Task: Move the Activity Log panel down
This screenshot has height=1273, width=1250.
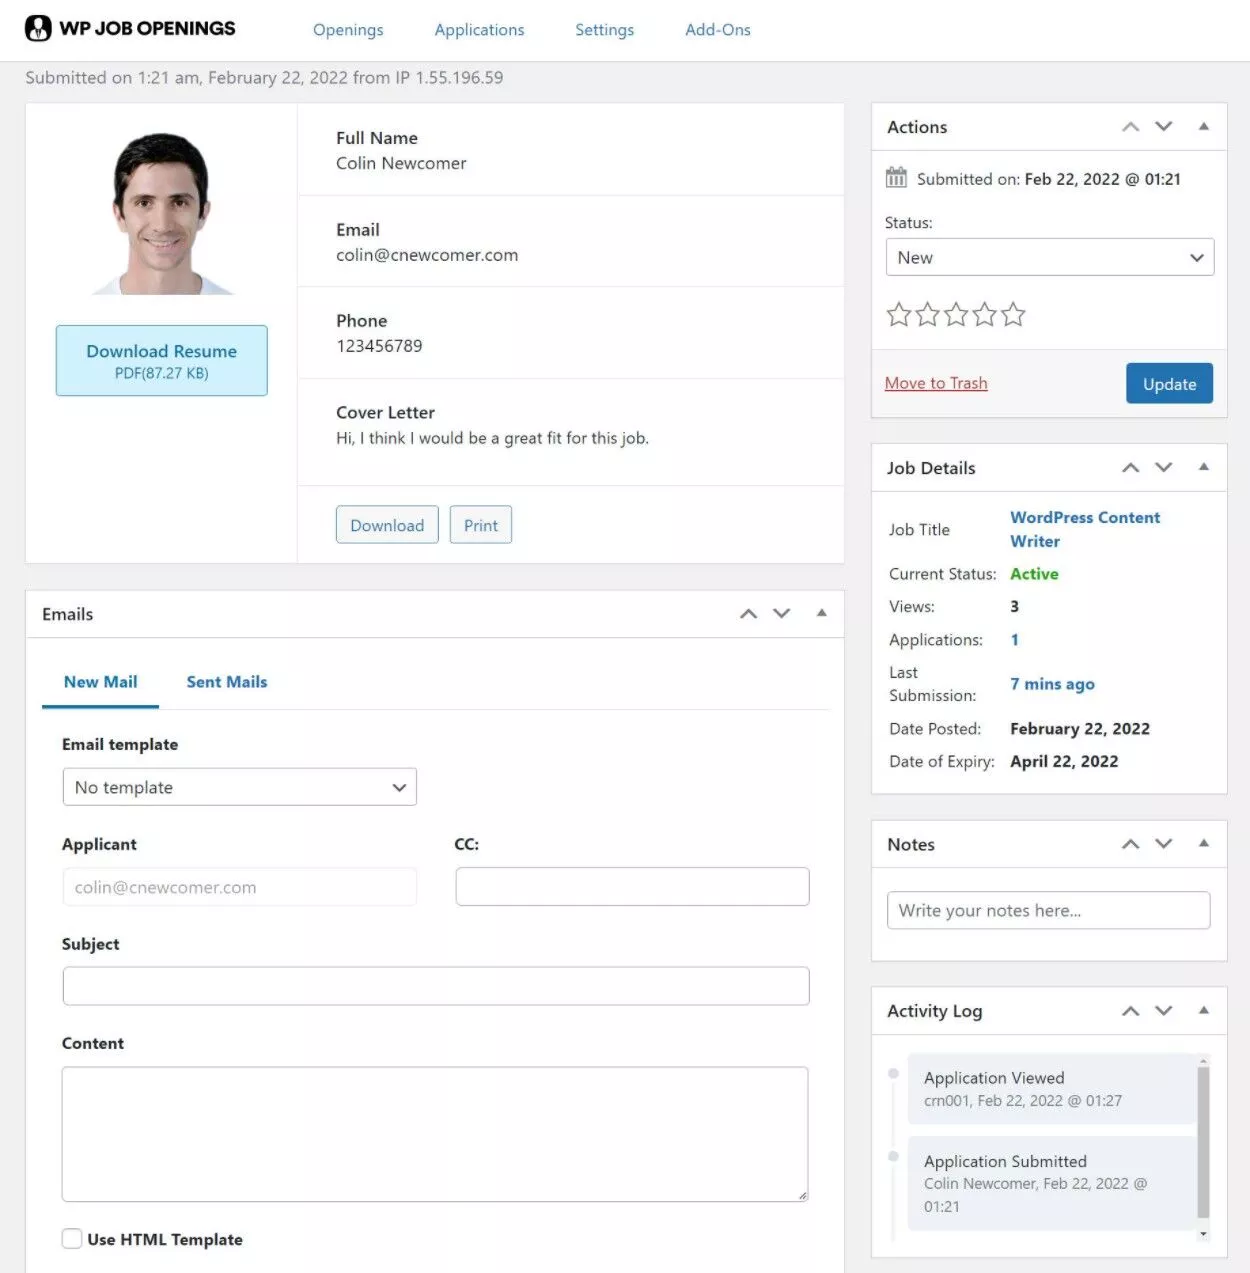Action: click(1164, 1011)
